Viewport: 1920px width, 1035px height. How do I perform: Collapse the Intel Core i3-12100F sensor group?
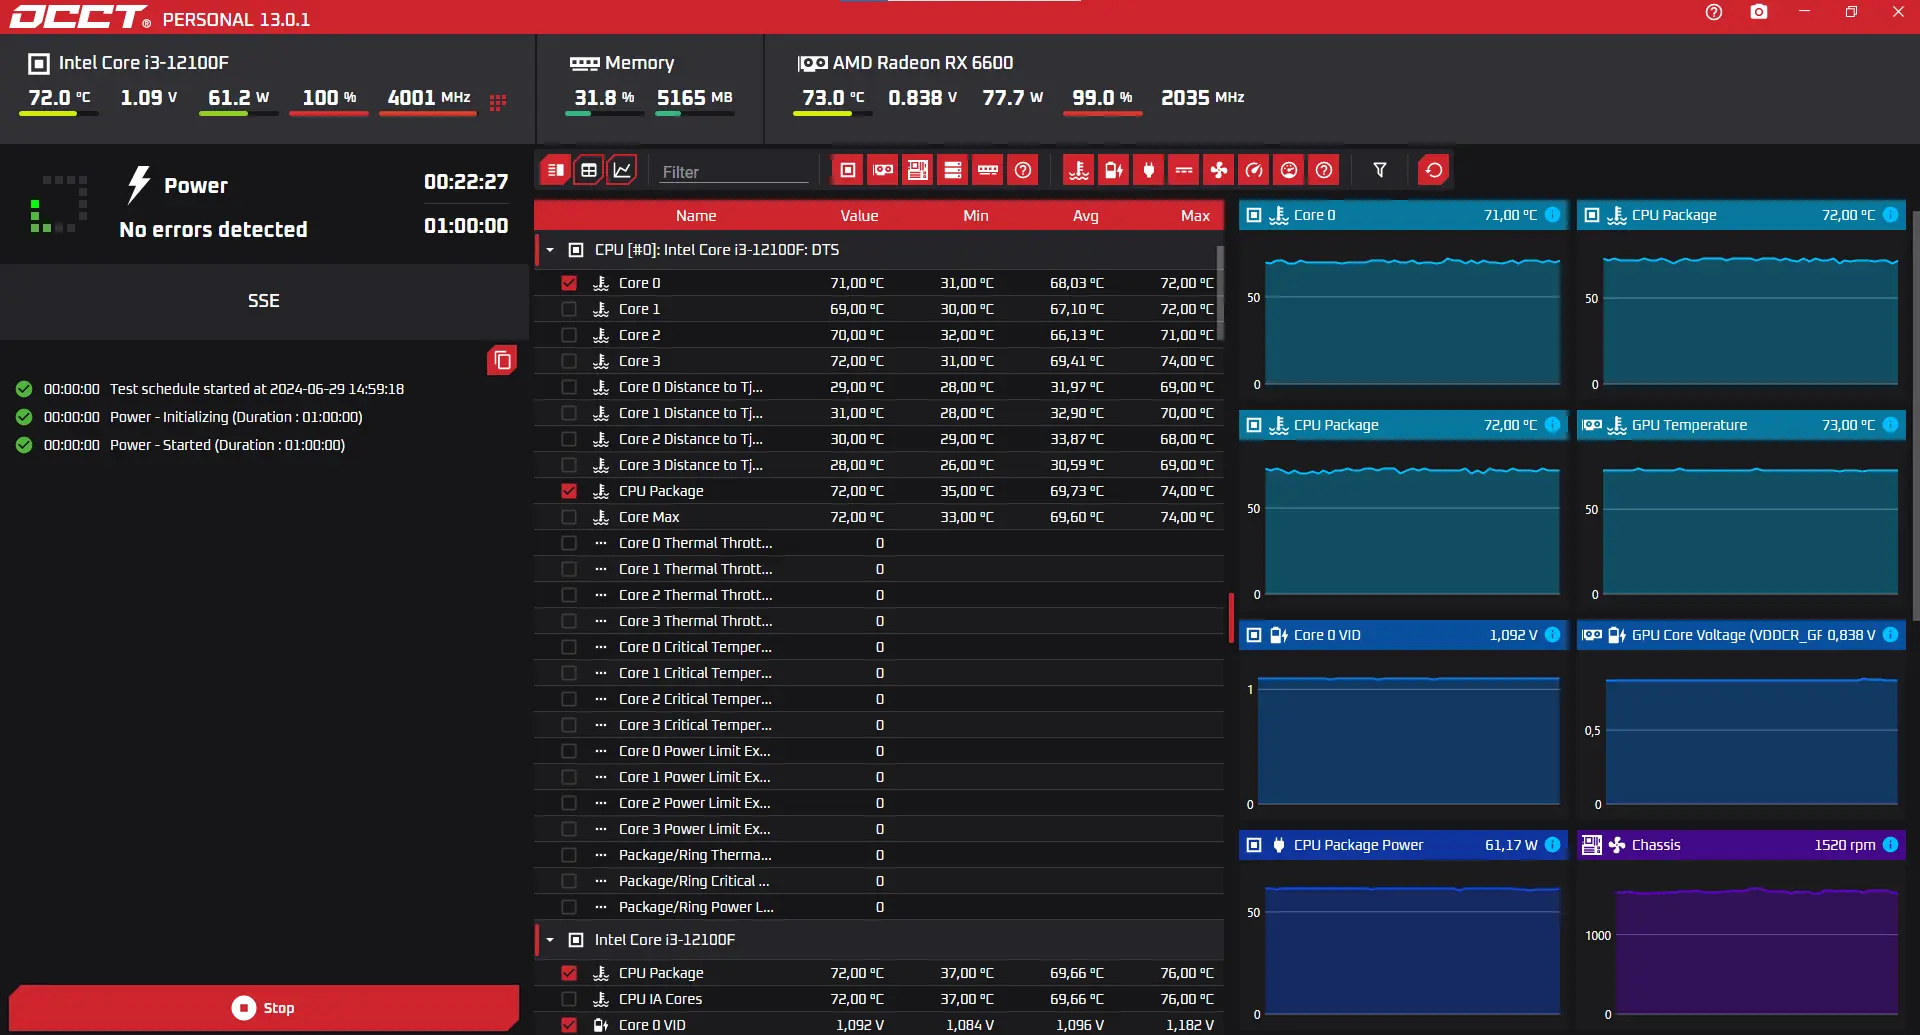(x=550, y=940)
